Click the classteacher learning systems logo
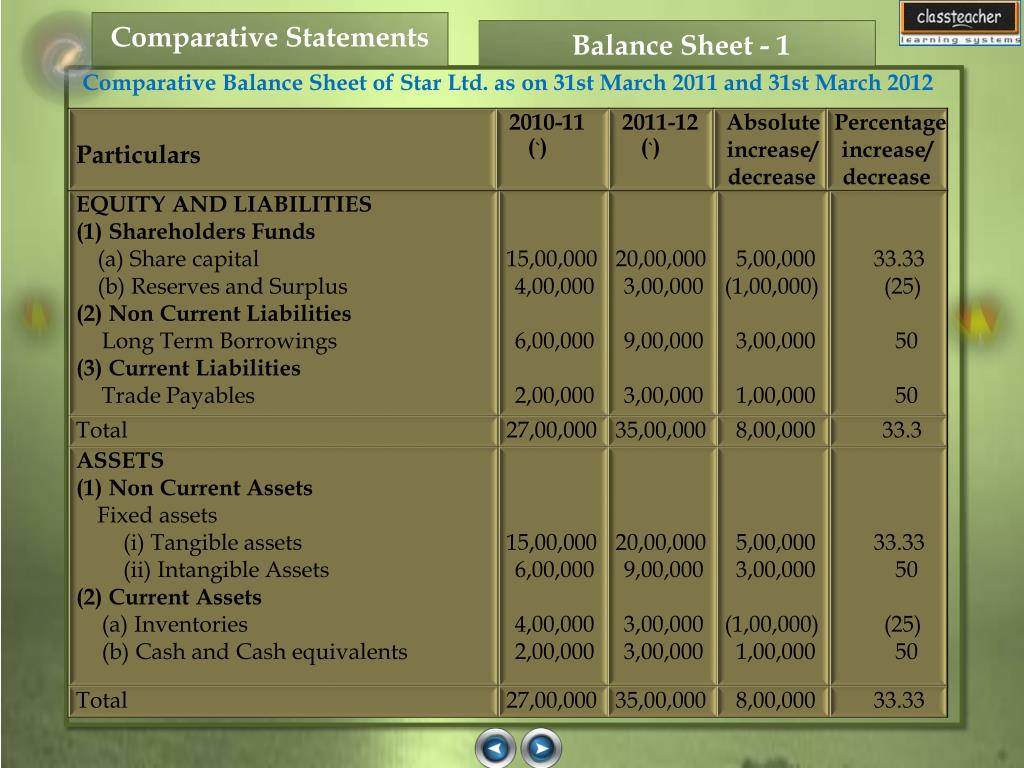Image resolution: width=1024 pixels, height=768 pixels. point(959,24)
